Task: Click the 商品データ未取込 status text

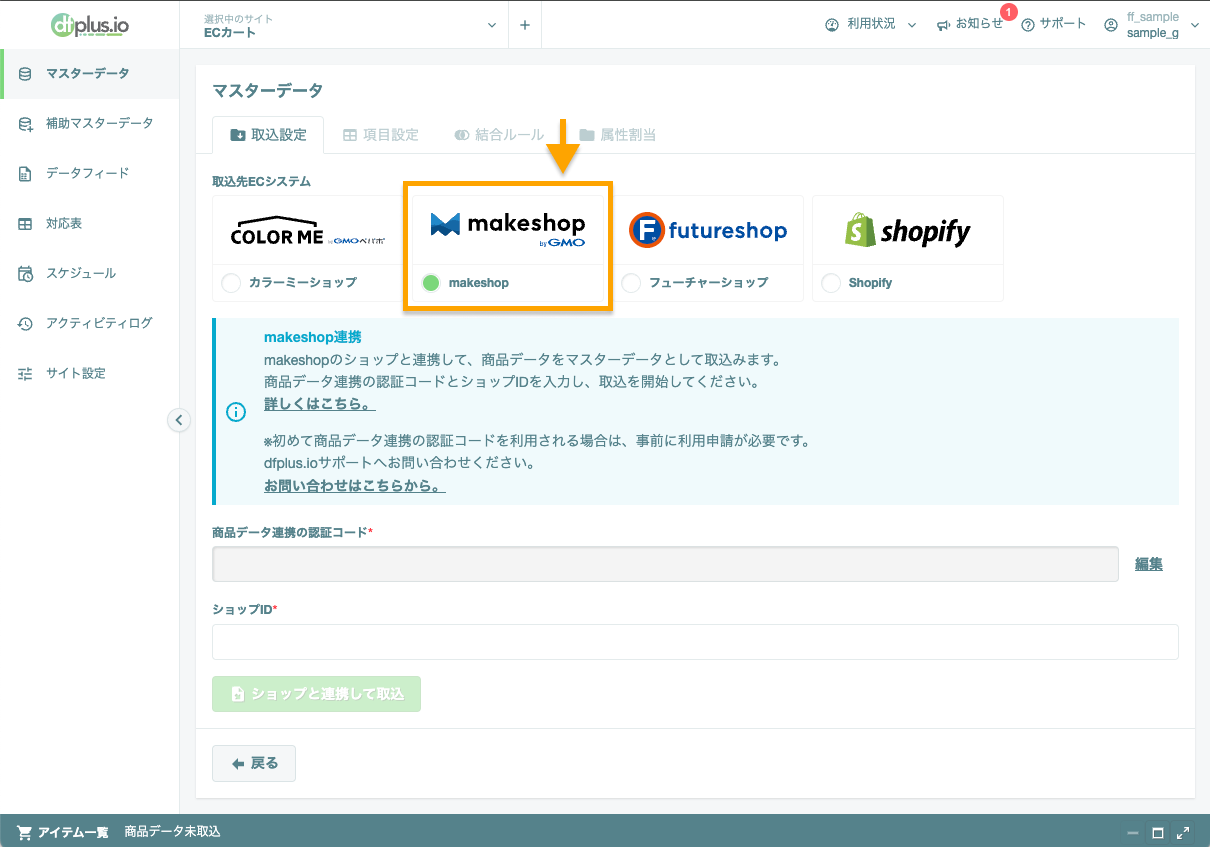Action: [x=172, y=832]
